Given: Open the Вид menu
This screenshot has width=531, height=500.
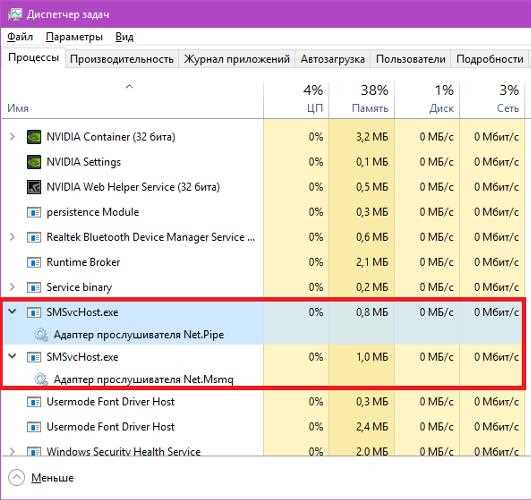Looking at the screenshot, I should [124, 37].
